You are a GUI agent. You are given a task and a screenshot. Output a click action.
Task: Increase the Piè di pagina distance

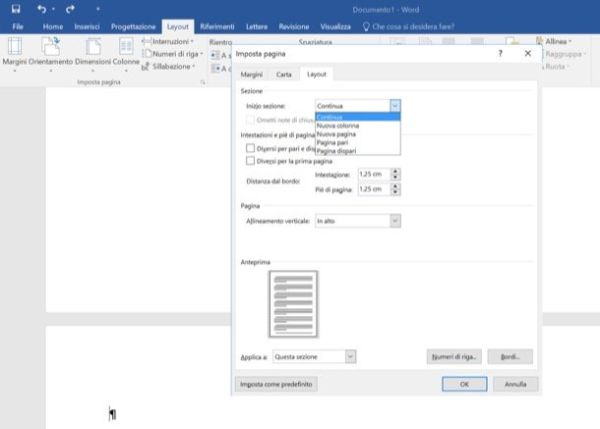[396, 186]
